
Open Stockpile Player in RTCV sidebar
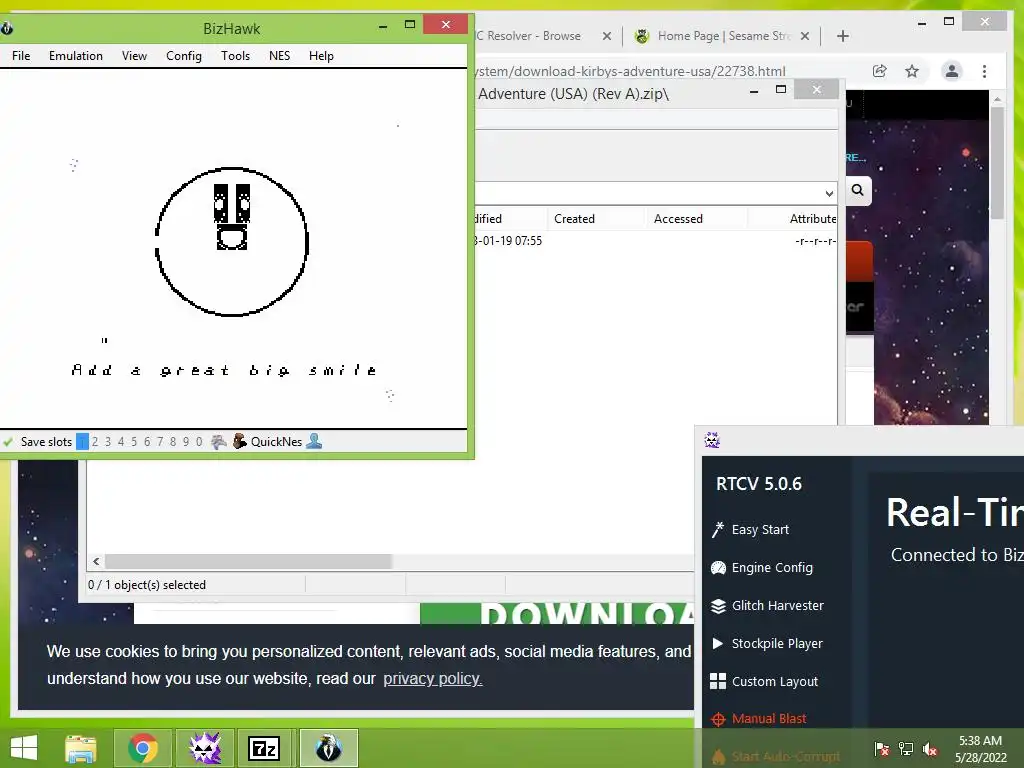(x=777, y=643)
